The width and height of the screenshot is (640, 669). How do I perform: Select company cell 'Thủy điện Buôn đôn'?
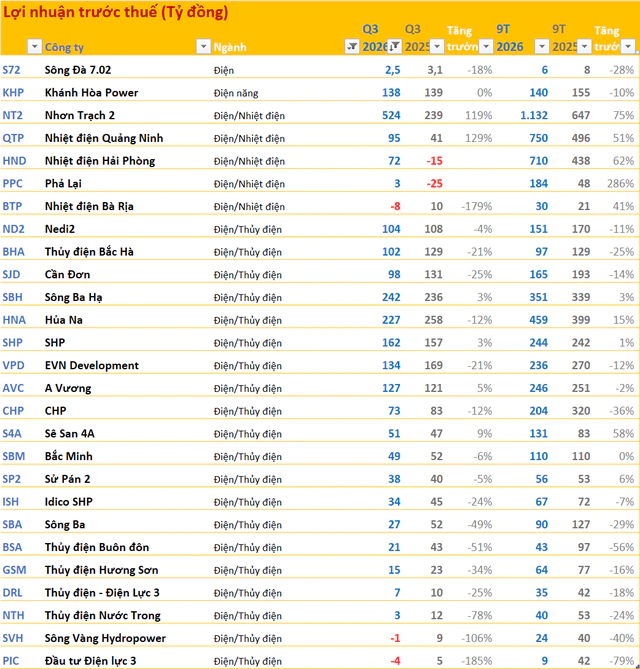tap(97, 547)
